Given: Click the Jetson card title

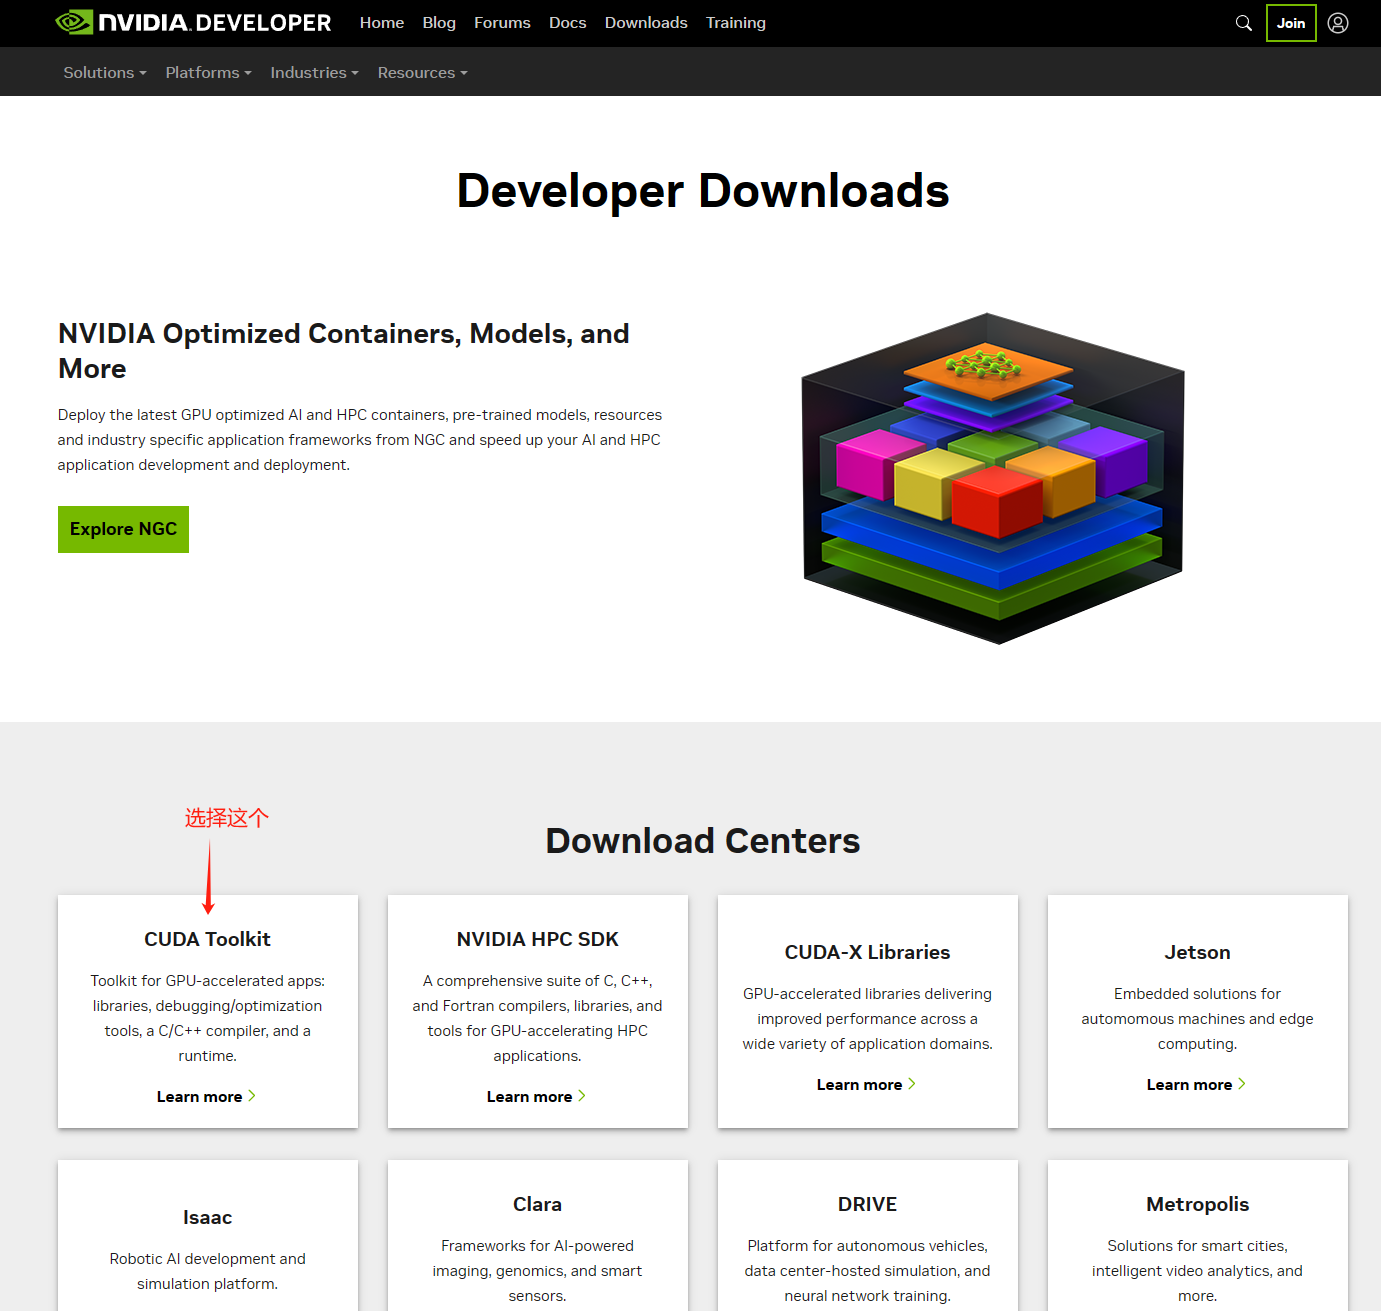Looking at the screenshot, I should tap(1197, 952).
